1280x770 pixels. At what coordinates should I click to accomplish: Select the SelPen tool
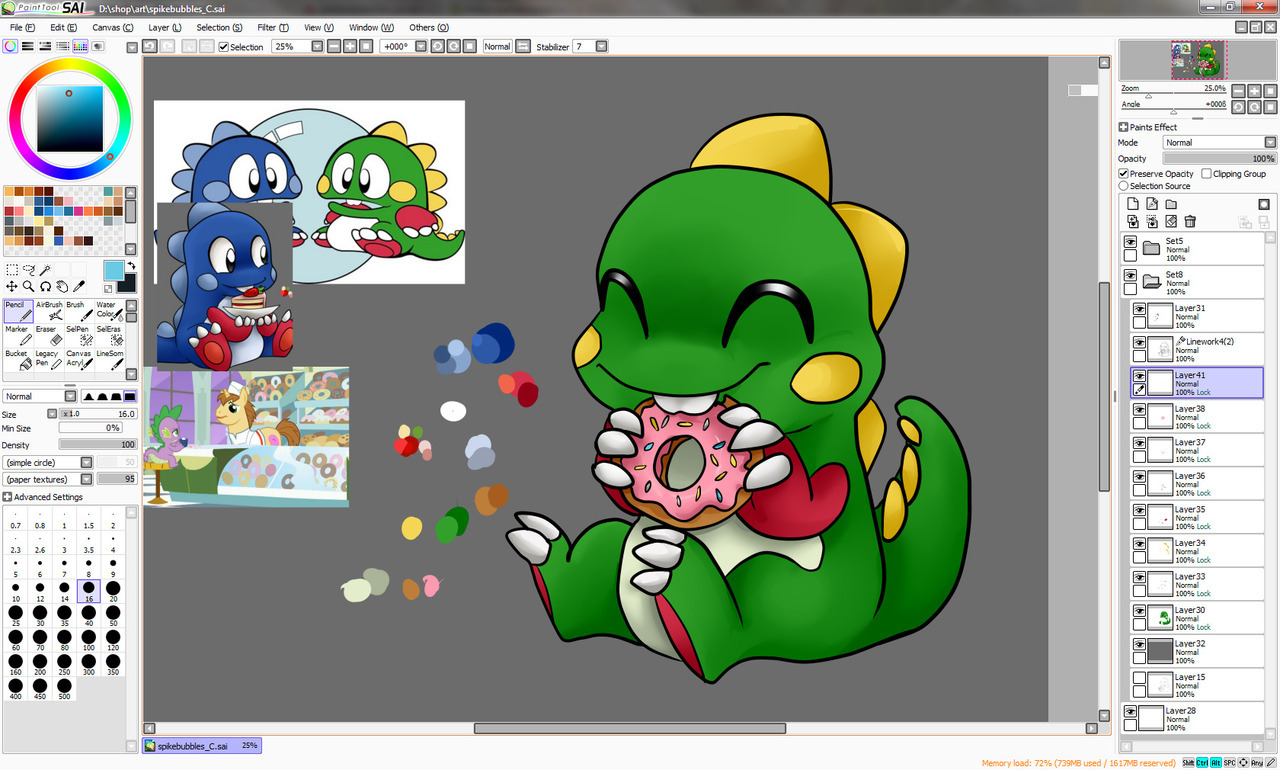pyautogui.click(x=79, y=335)
